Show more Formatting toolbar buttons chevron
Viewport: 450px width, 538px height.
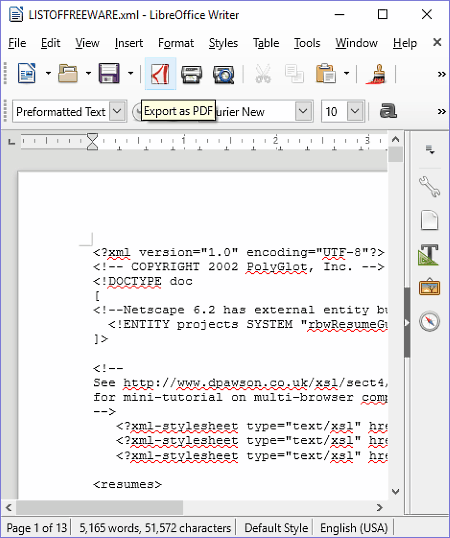(x=442, y=112)
